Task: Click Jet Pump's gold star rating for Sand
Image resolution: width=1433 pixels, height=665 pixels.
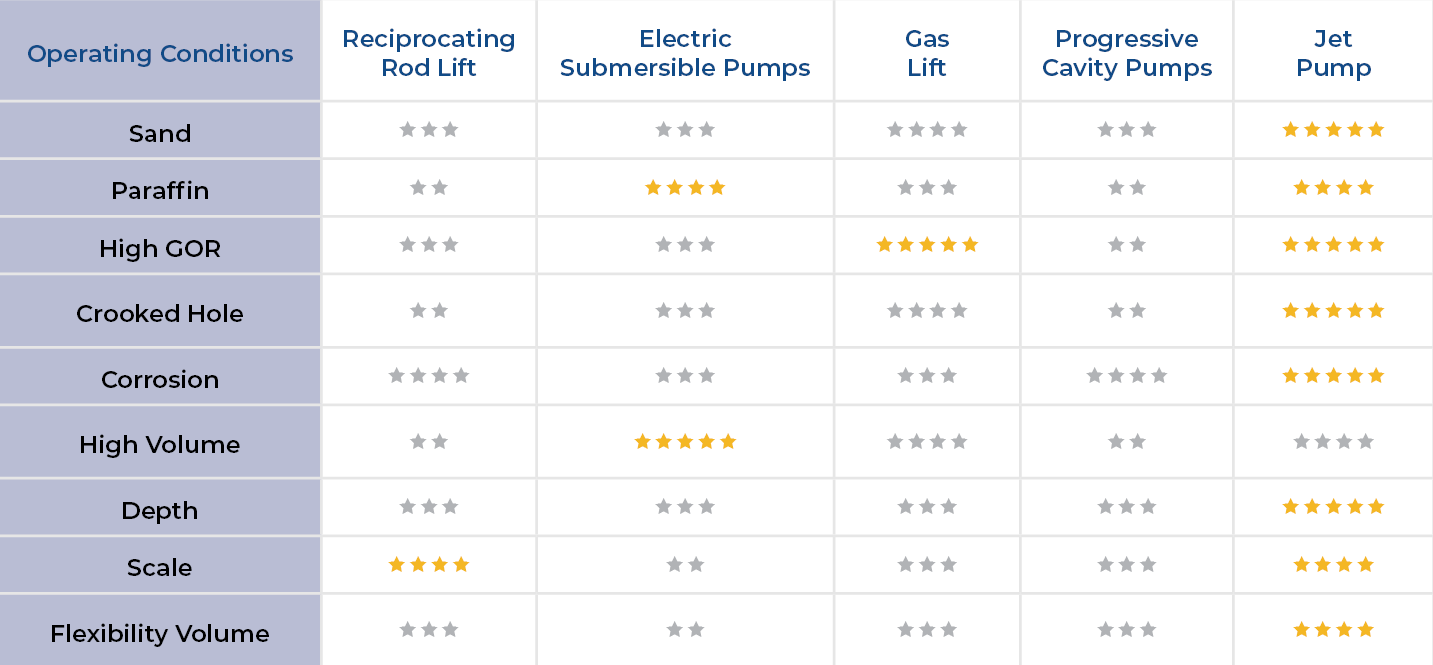Action: (1333, 130)
